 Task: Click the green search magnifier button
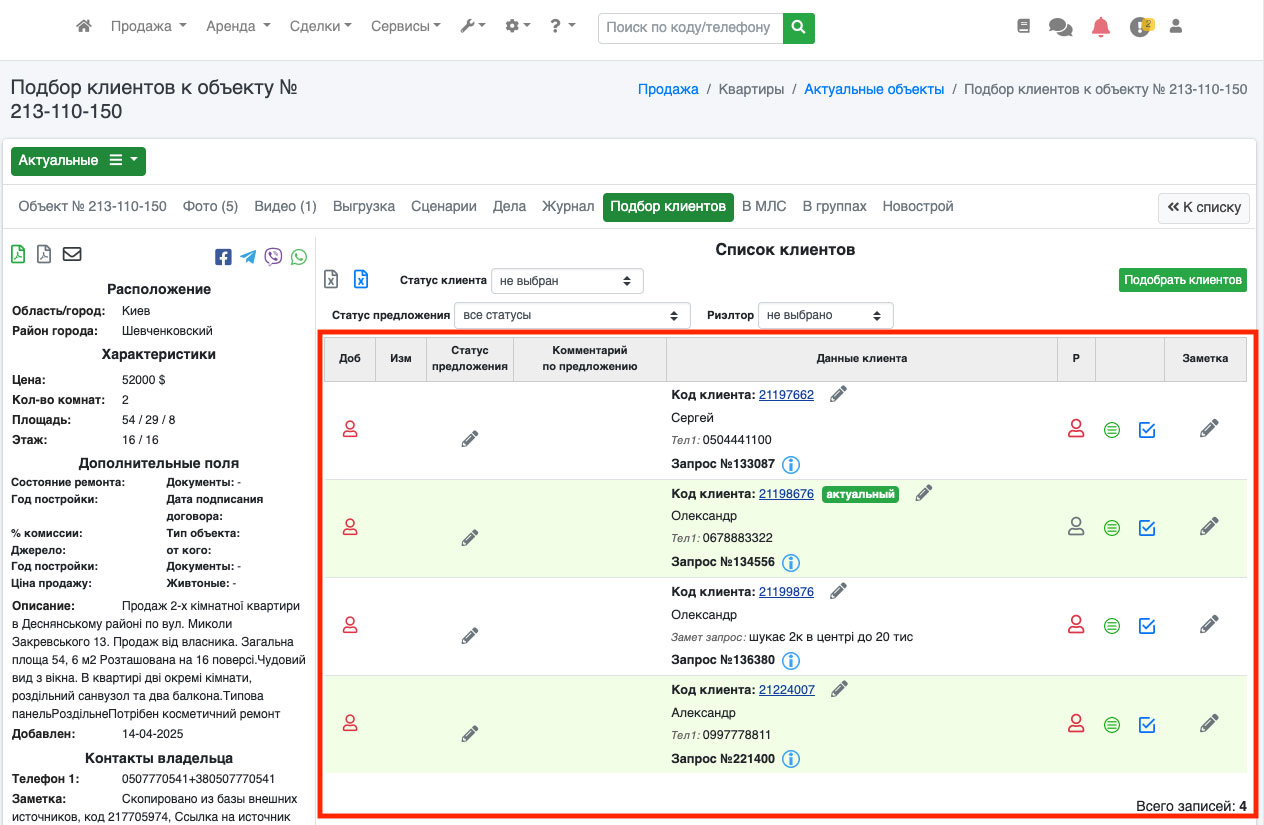pos(798,28)
